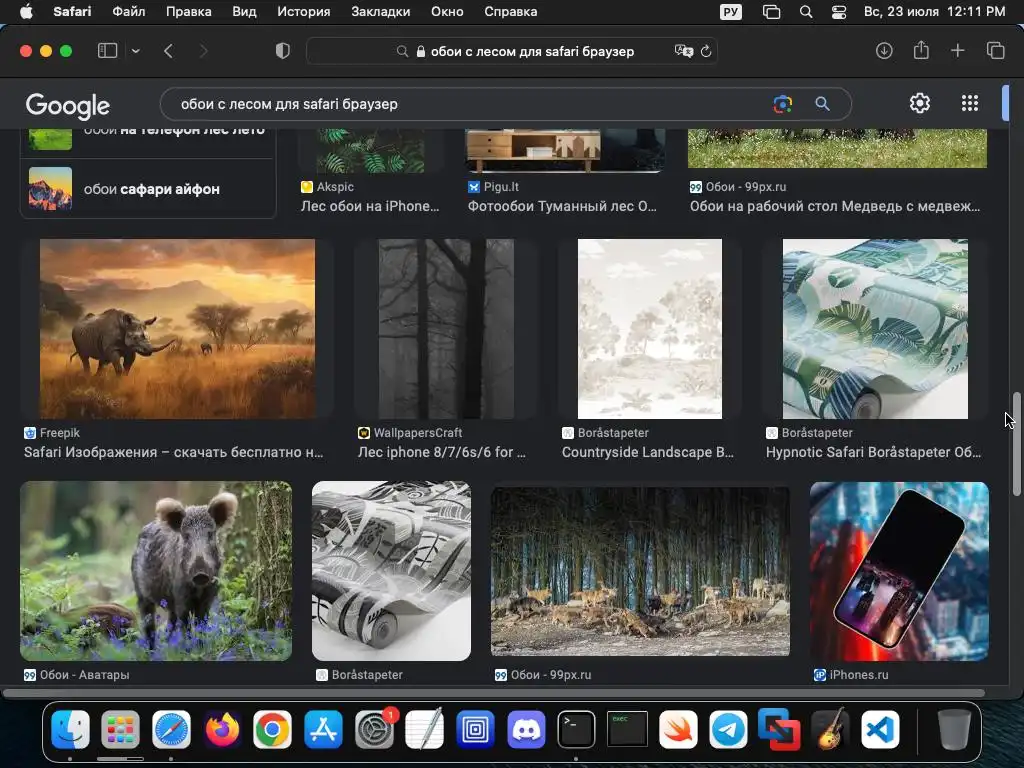Open the Правка menu

(188, 12)
